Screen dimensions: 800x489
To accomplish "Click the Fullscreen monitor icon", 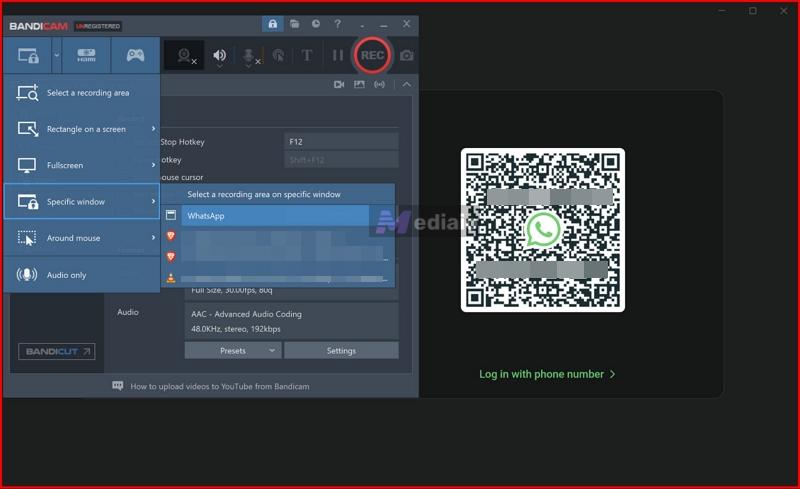I will coord(27,165).
